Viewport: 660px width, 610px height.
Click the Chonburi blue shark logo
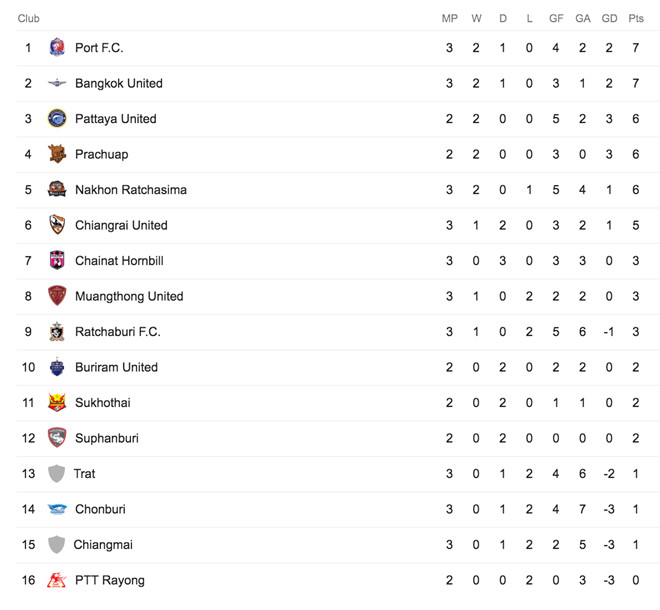(57, 509)
